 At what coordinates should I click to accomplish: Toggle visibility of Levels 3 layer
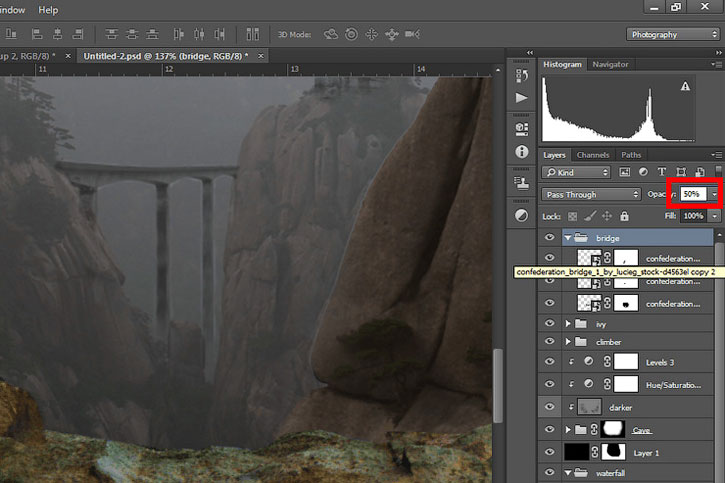coord(549,361)
